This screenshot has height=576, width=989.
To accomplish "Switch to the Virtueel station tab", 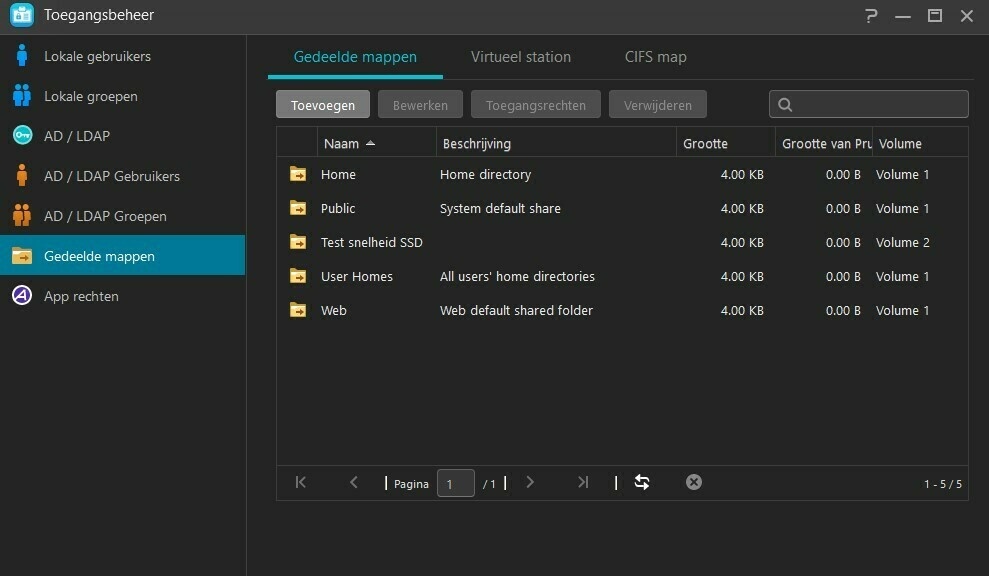I will pos(521,57).
